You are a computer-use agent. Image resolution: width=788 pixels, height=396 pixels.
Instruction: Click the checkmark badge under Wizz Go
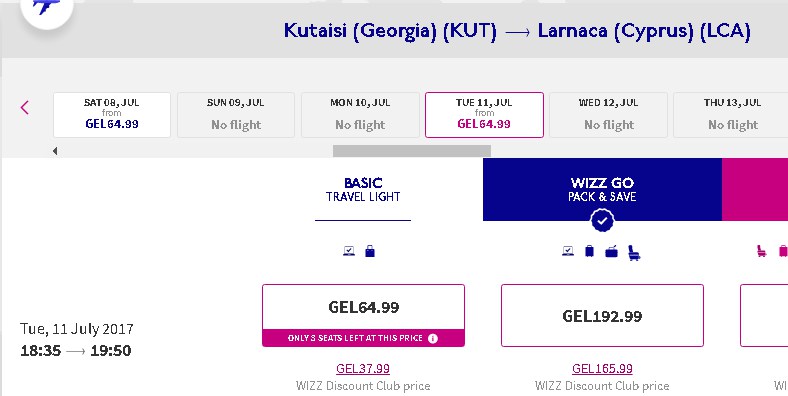603,220
